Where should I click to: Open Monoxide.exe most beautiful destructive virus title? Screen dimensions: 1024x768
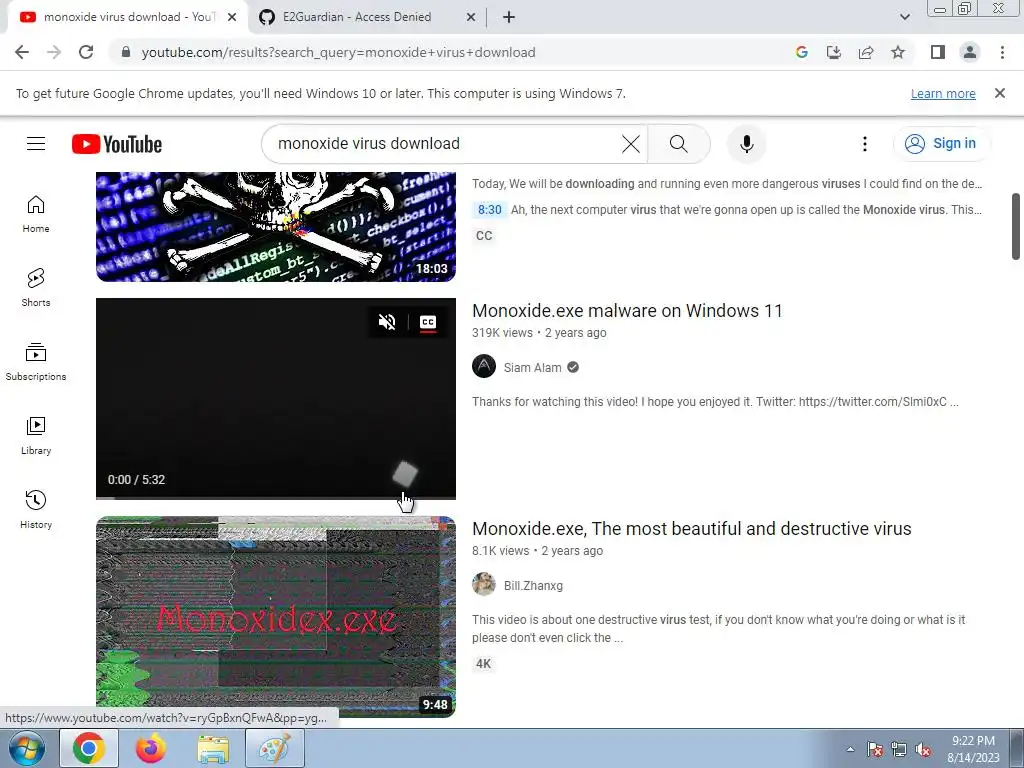pos(692,529)
